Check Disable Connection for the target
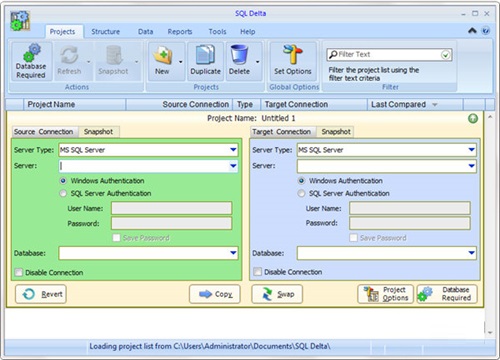The image size is (500, 360). 257,272
